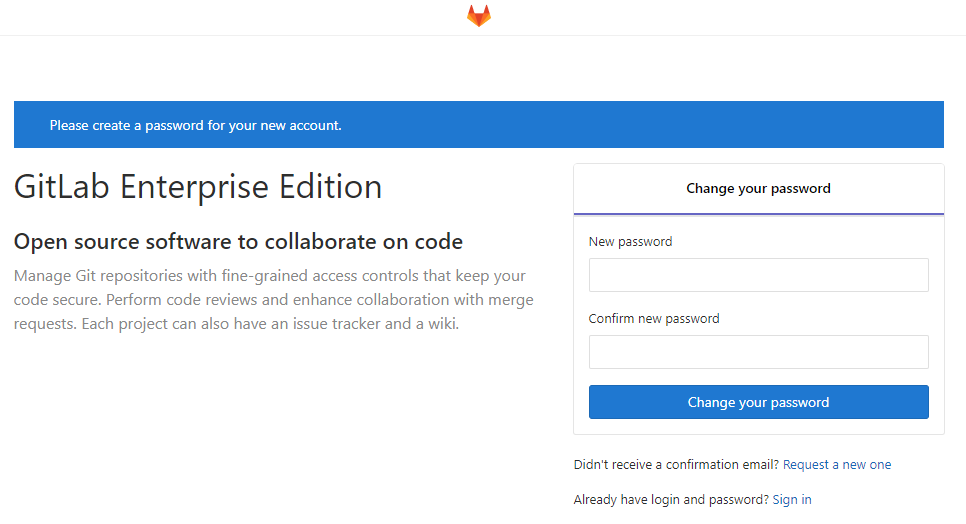The width and height of the screenshot is (966, 524).
Task: Click the Open source software subheading
Action: click(x=238, y=242)
